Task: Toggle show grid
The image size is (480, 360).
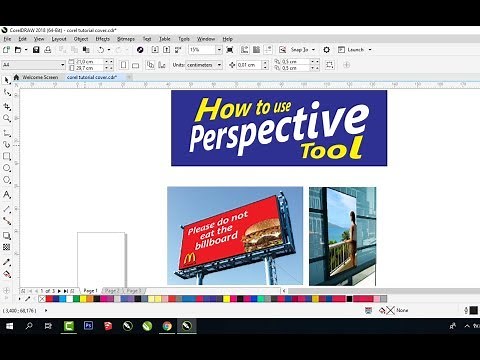Action: [x=256, y=50]
